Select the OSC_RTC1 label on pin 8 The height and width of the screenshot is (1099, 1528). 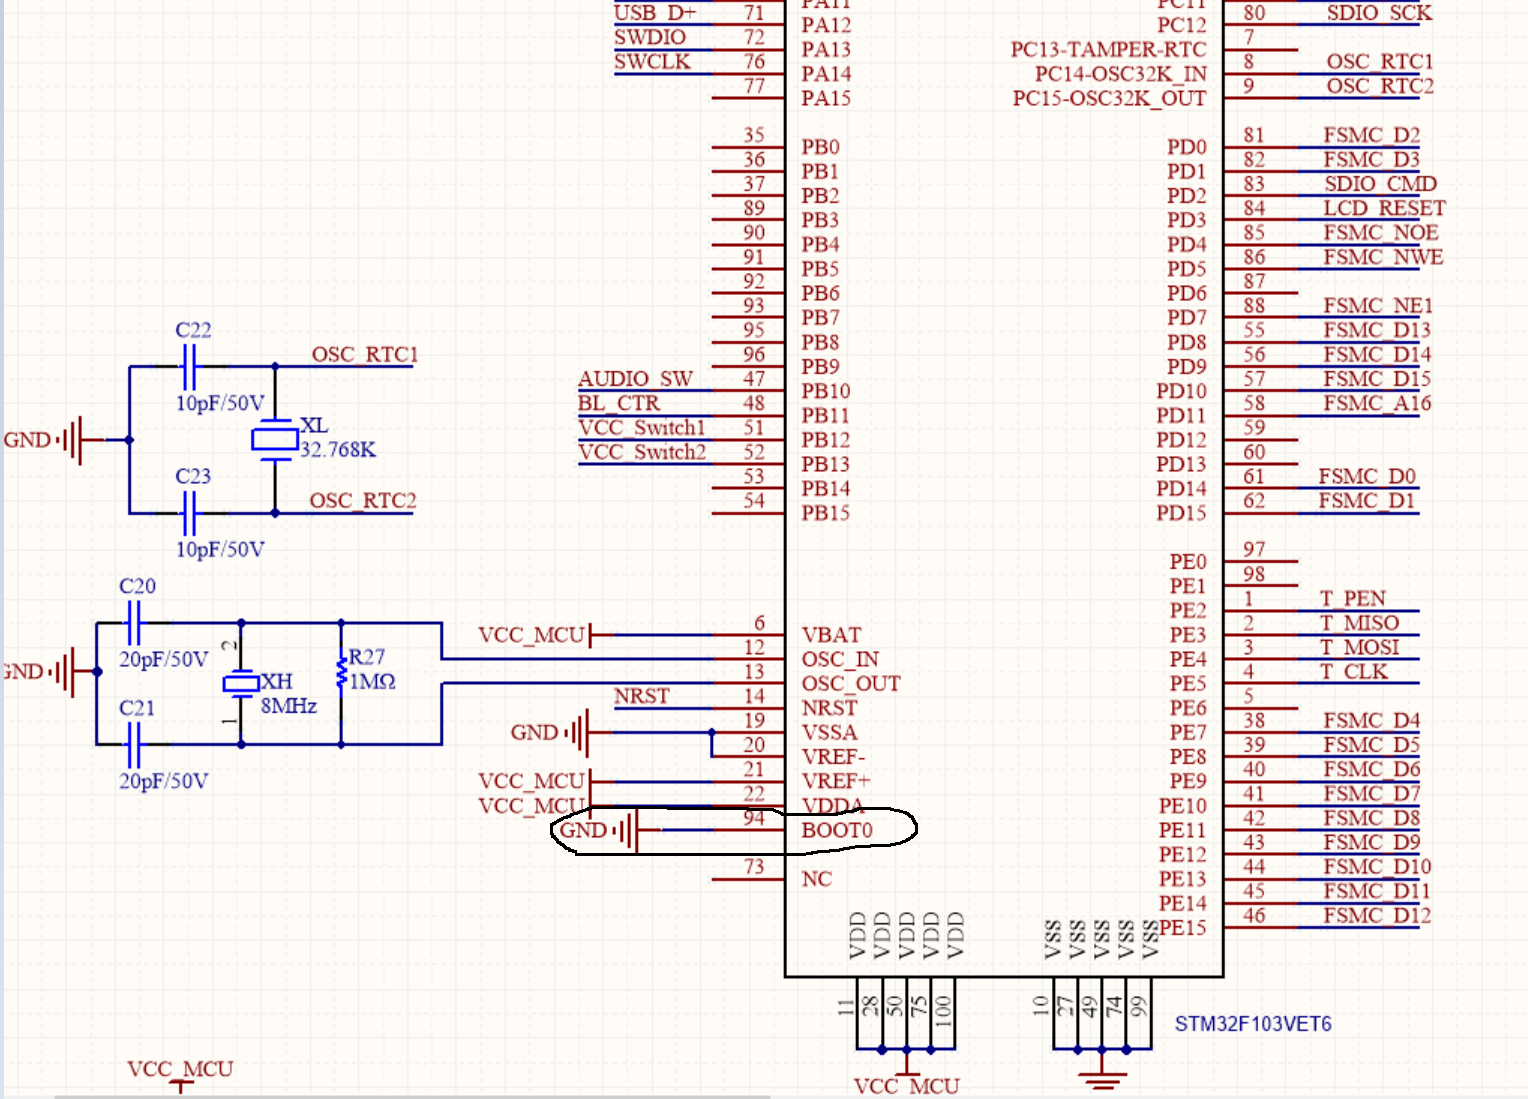click(1380, 61)
